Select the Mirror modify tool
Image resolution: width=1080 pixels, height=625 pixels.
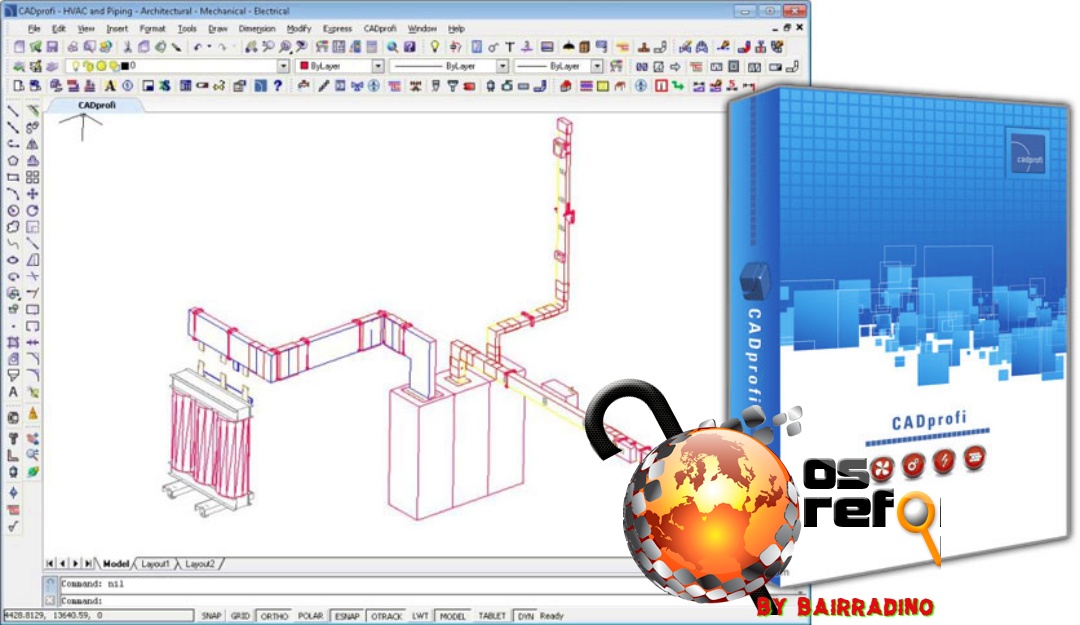coord(32,144)
